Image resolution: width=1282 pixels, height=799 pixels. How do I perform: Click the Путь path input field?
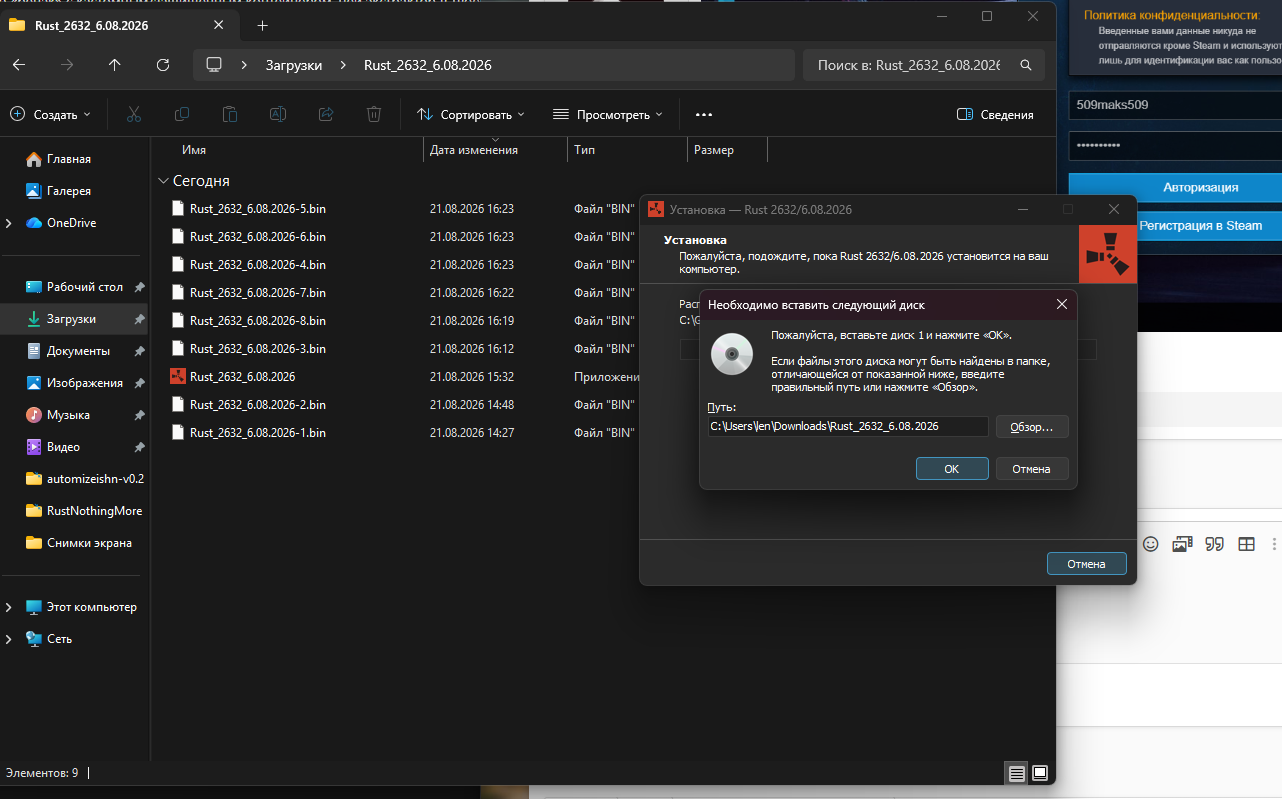click(x=848, y=427)
